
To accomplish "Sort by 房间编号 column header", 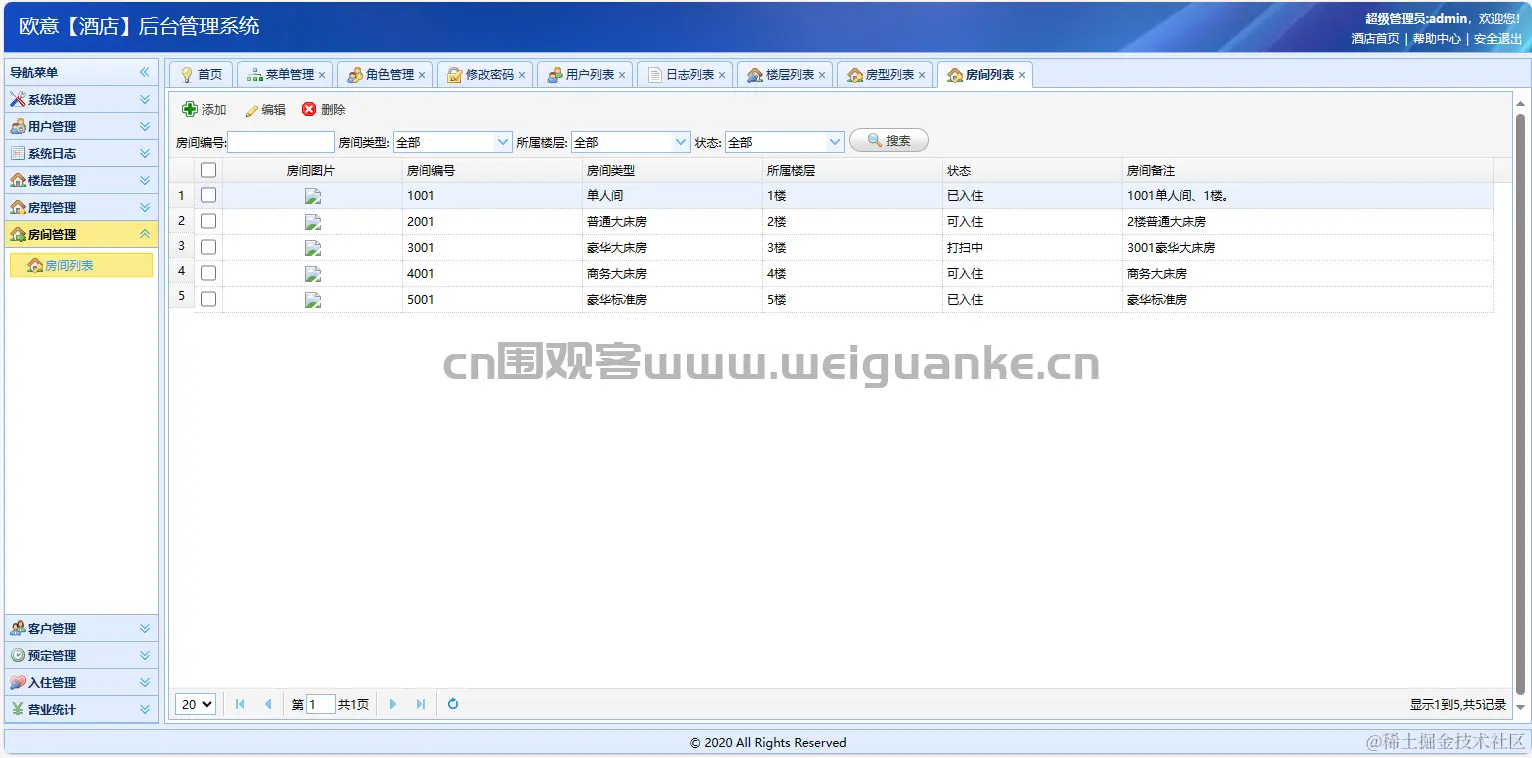I will (492, 170).
